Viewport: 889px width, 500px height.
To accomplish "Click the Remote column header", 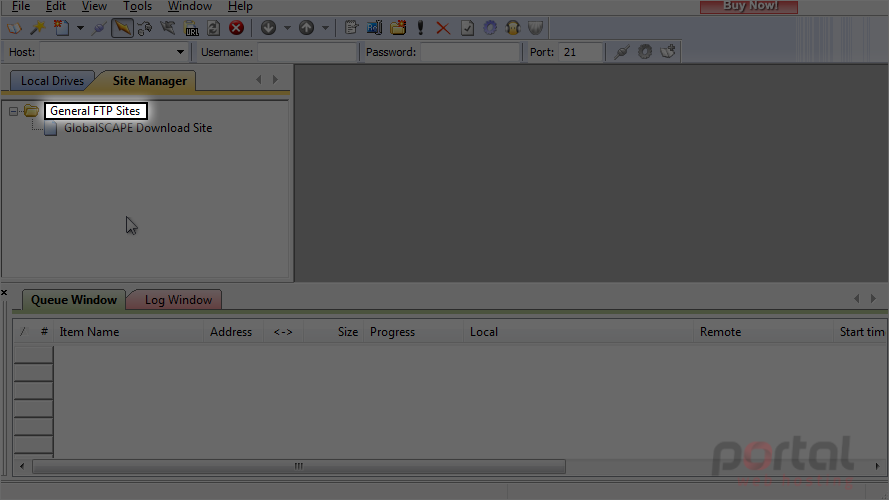I will point(763,332).
